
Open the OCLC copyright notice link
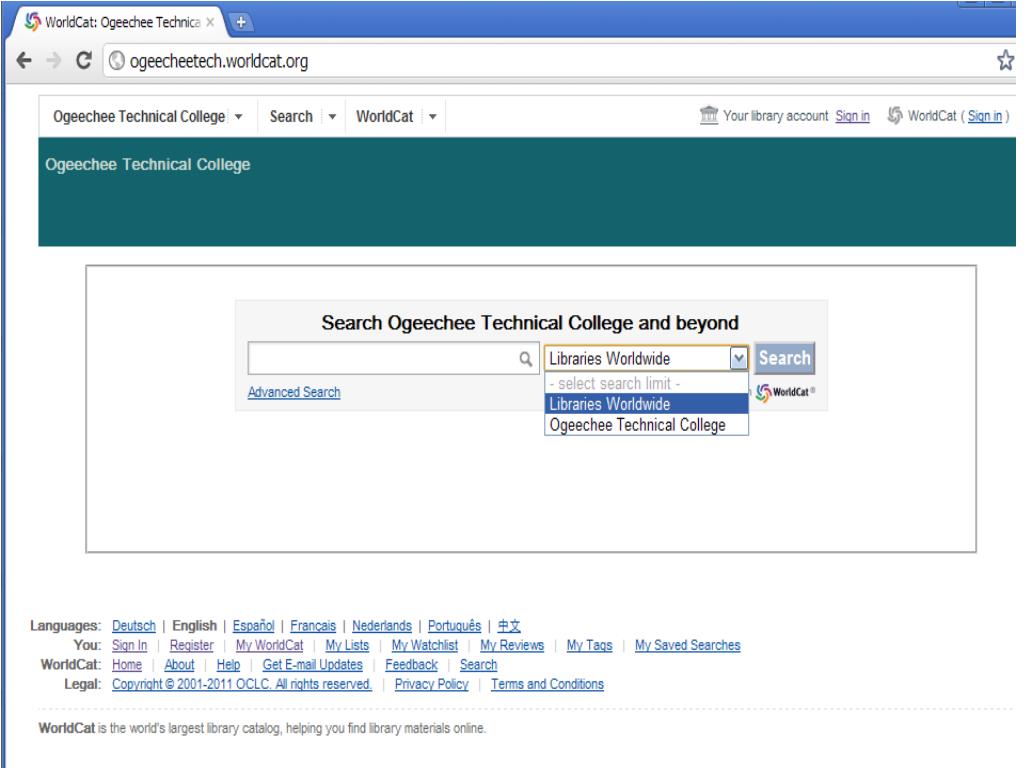click(x=242, y=684)
